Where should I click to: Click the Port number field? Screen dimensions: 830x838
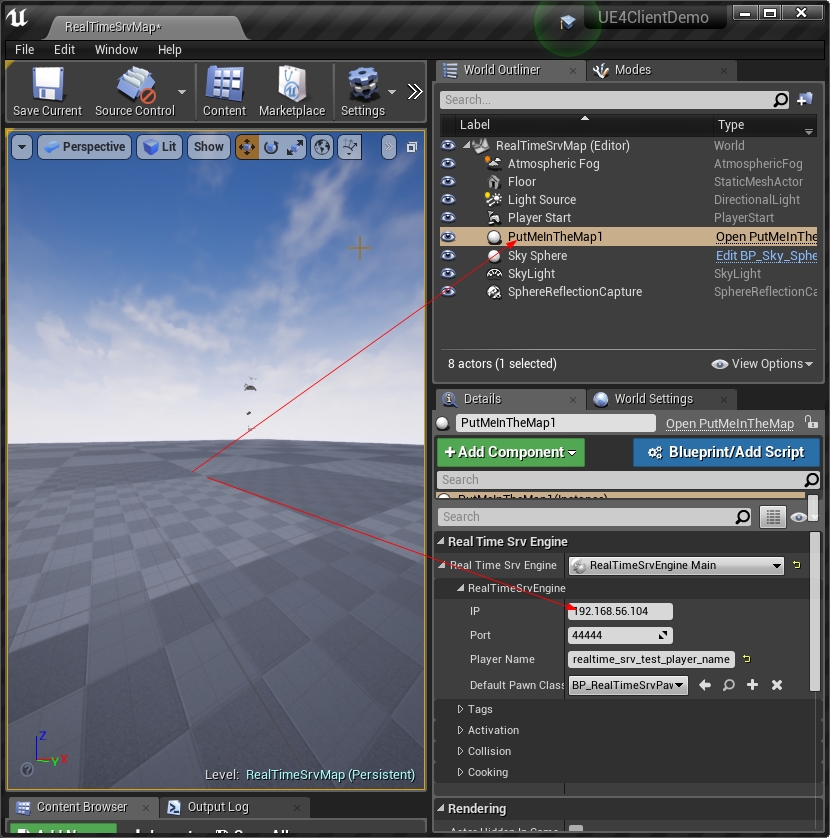(x=620, y=635)
